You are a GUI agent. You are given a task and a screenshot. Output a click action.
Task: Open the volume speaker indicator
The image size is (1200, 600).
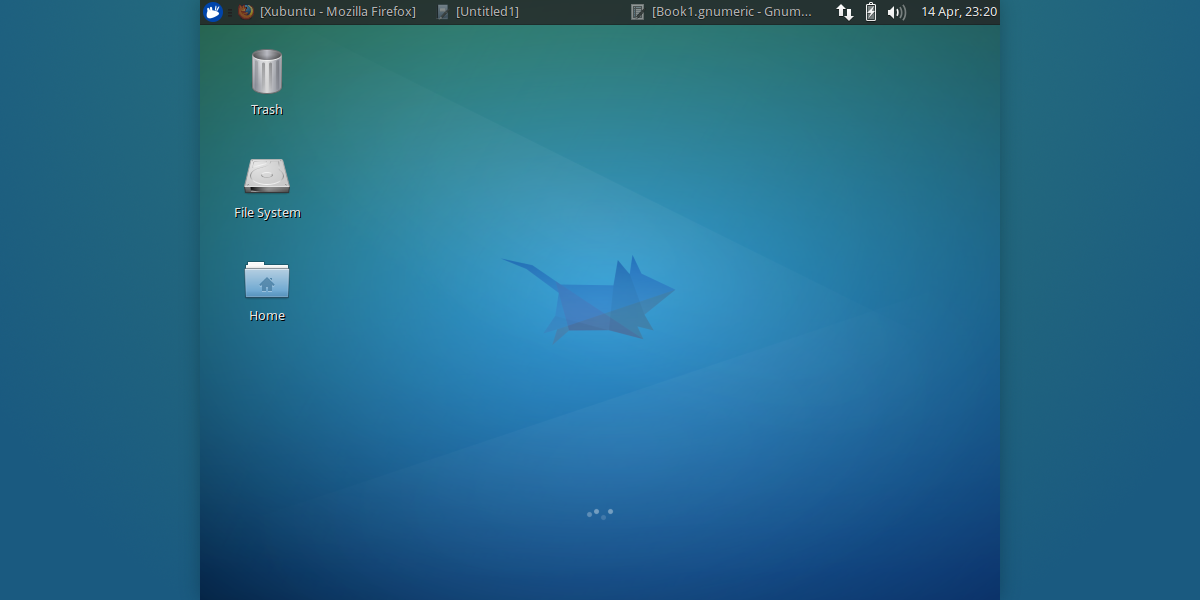(x=896, y=12)
